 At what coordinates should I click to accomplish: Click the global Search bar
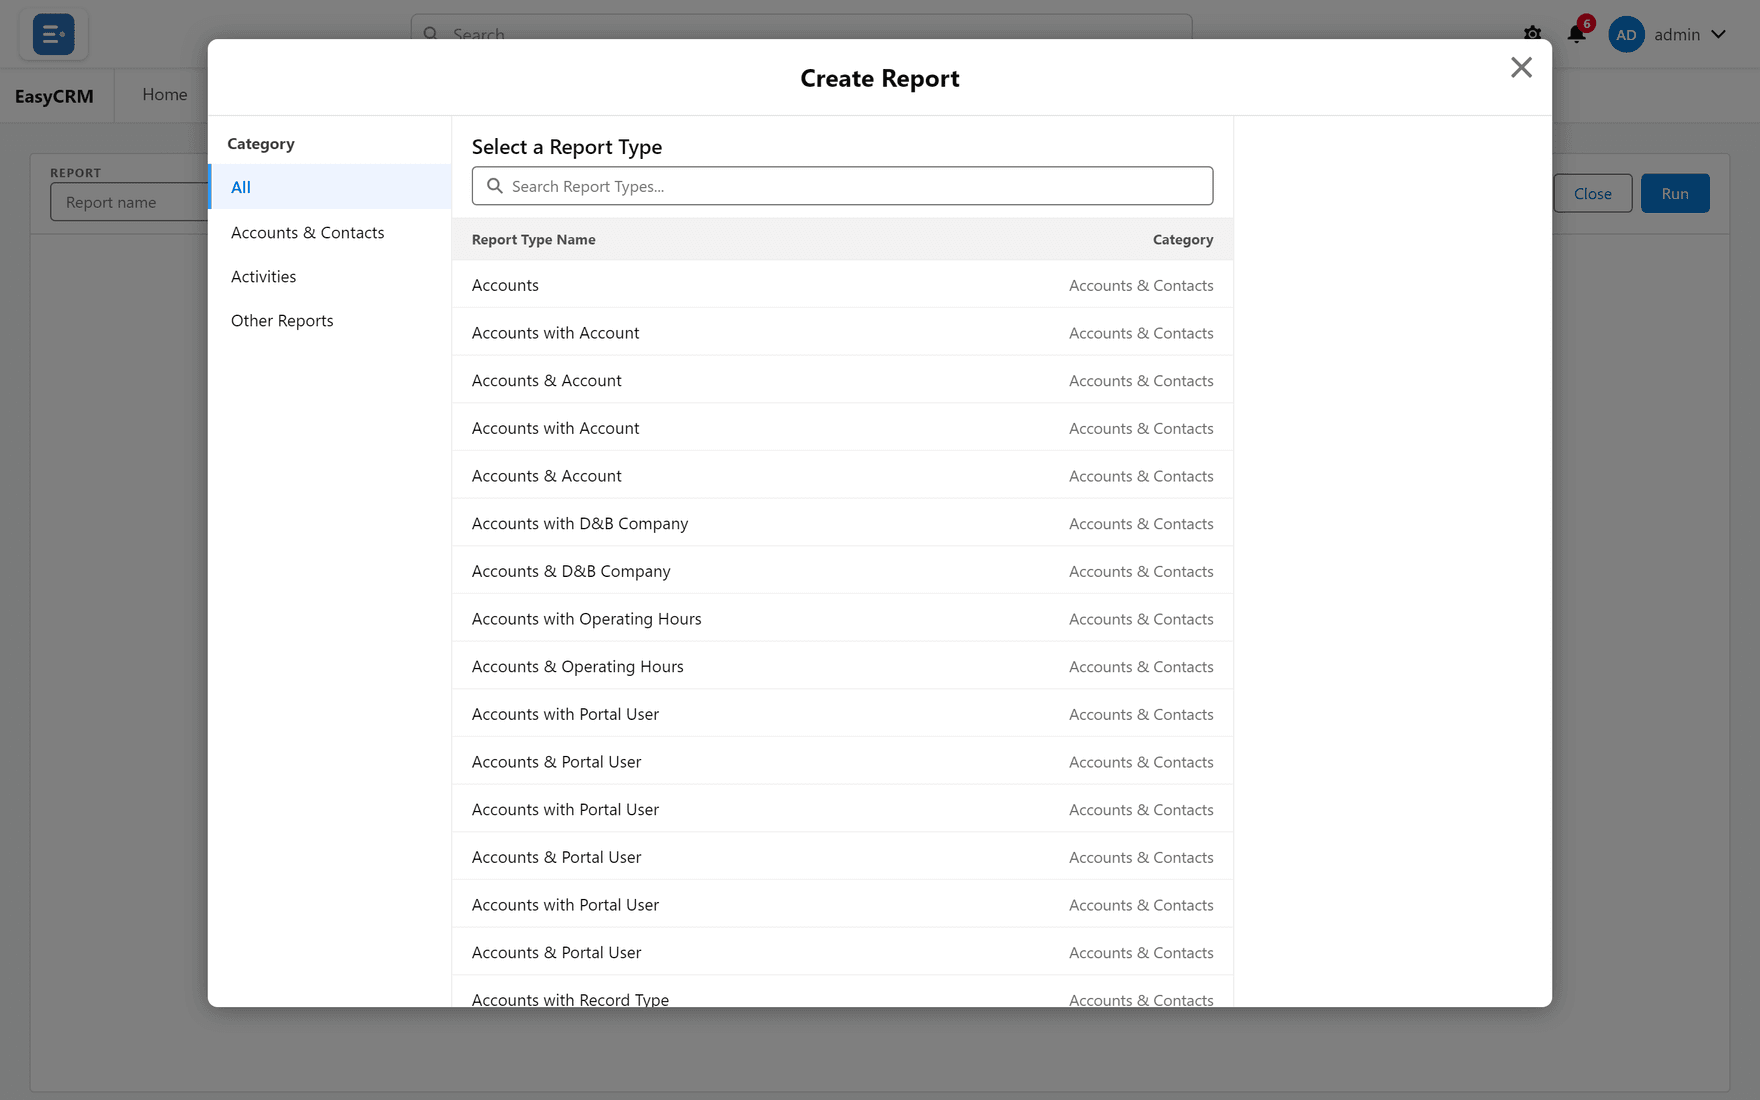pyautogui.click(x=801, y=28)
